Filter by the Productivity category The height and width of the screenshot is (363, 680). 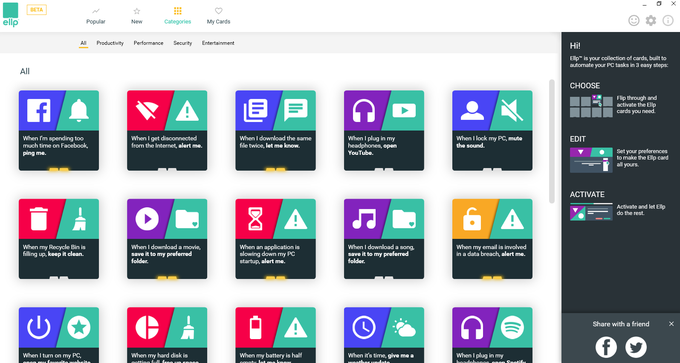pyautogui.click(x=110, y=43)
